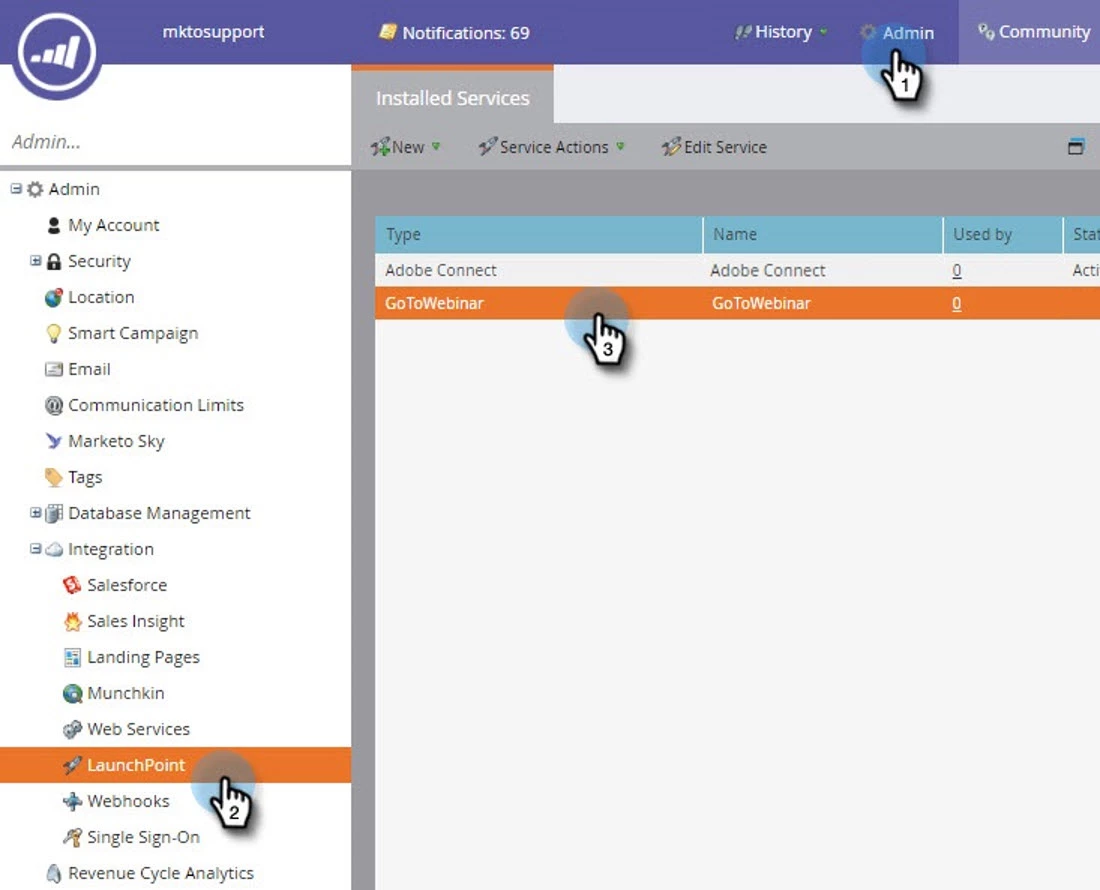Click the Communication Limits at-sign icon
Image resolution: width=1100 pixels, height=890 pixels.
coord(54,405)
